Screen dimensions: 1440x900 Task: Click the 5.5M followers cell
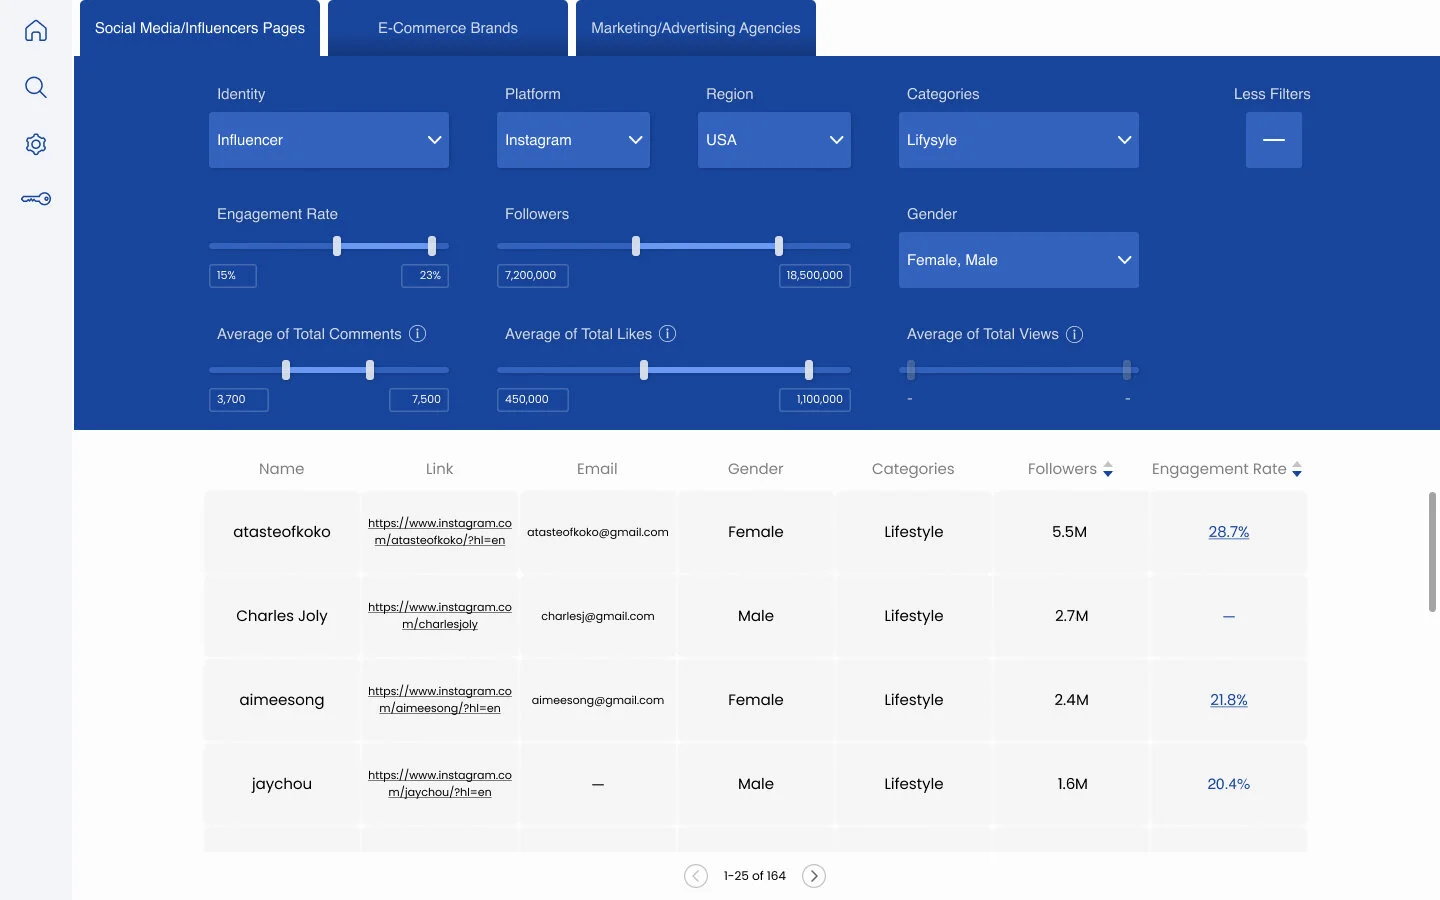[x=1071, y=532]
